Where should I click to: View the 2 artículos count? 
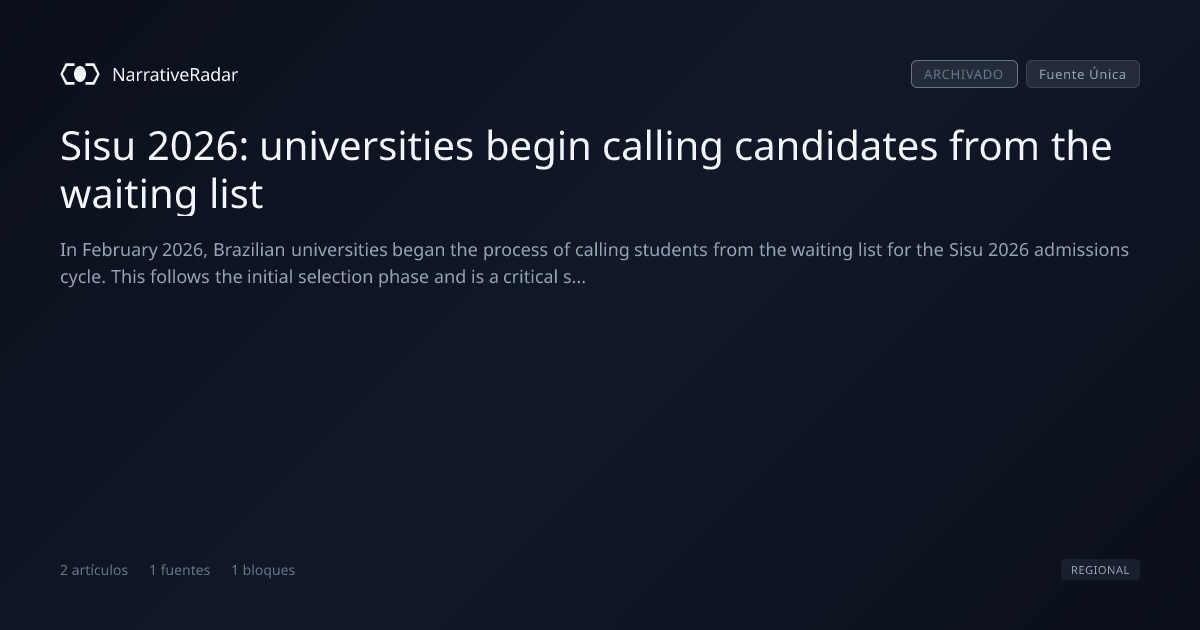coord(94,570)
